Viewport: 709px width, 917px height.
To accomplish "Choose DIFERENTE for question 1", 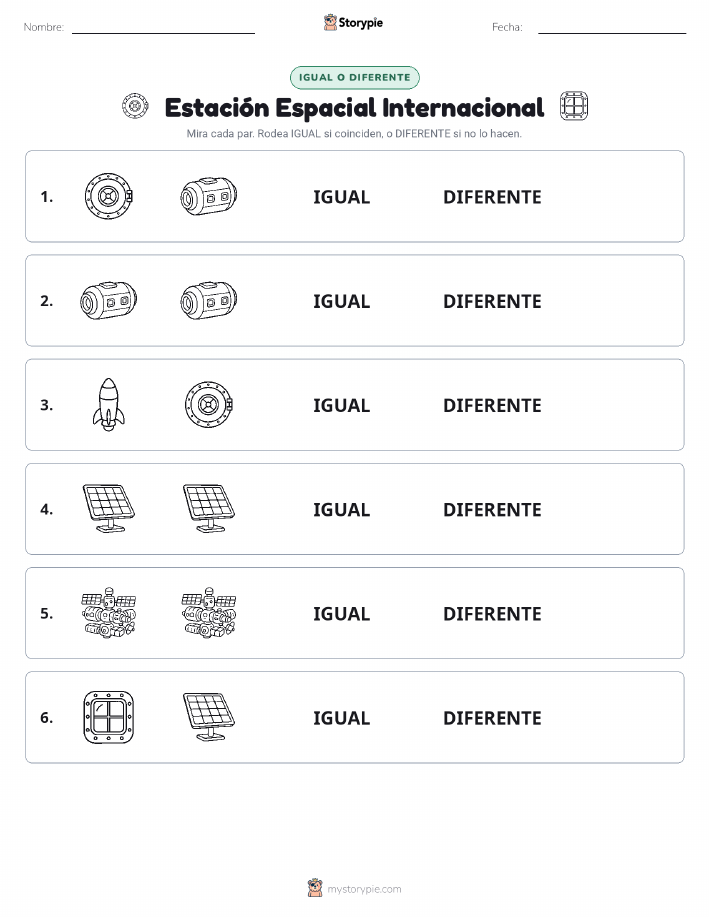I will (x=492, y=197).
